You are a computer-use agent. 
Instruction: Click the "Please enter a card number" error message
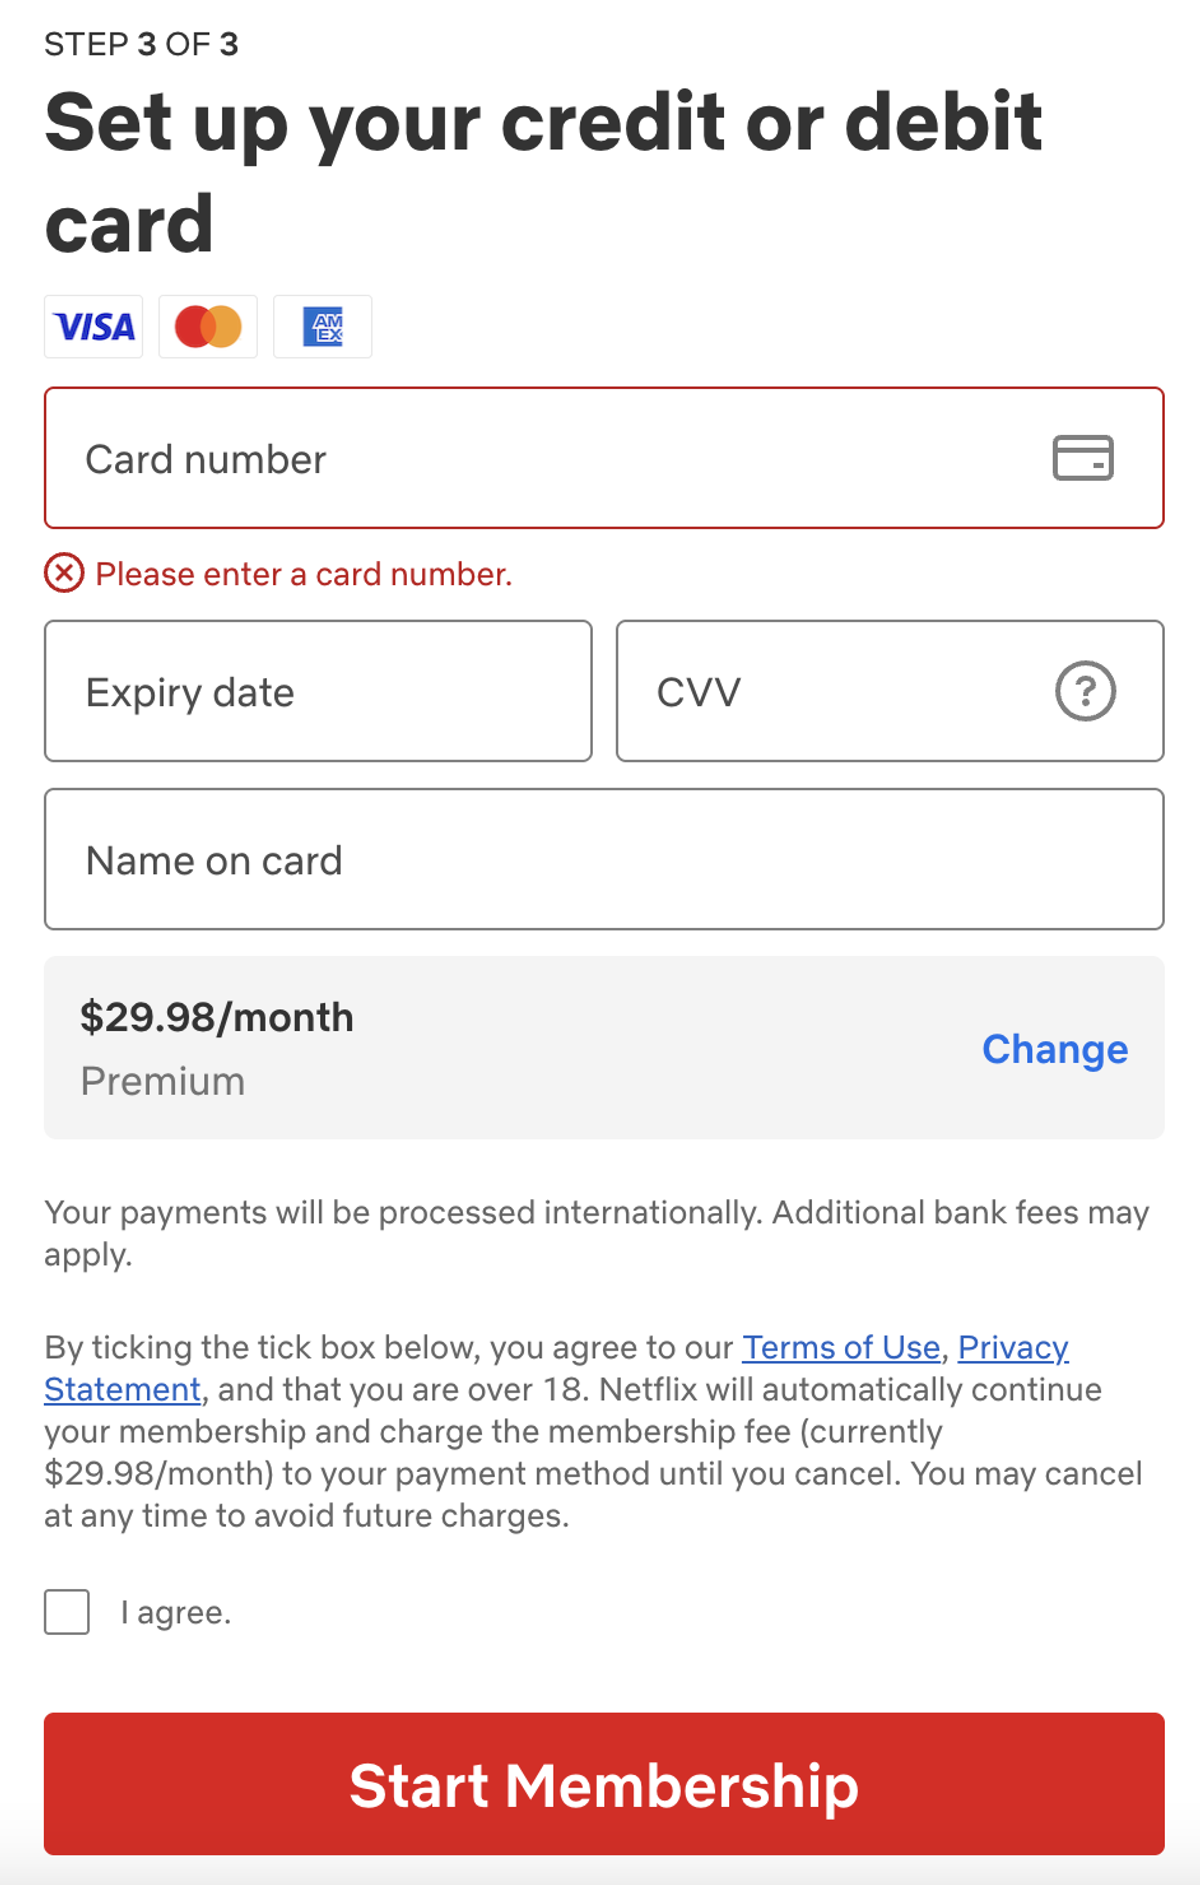coord(304,574)
